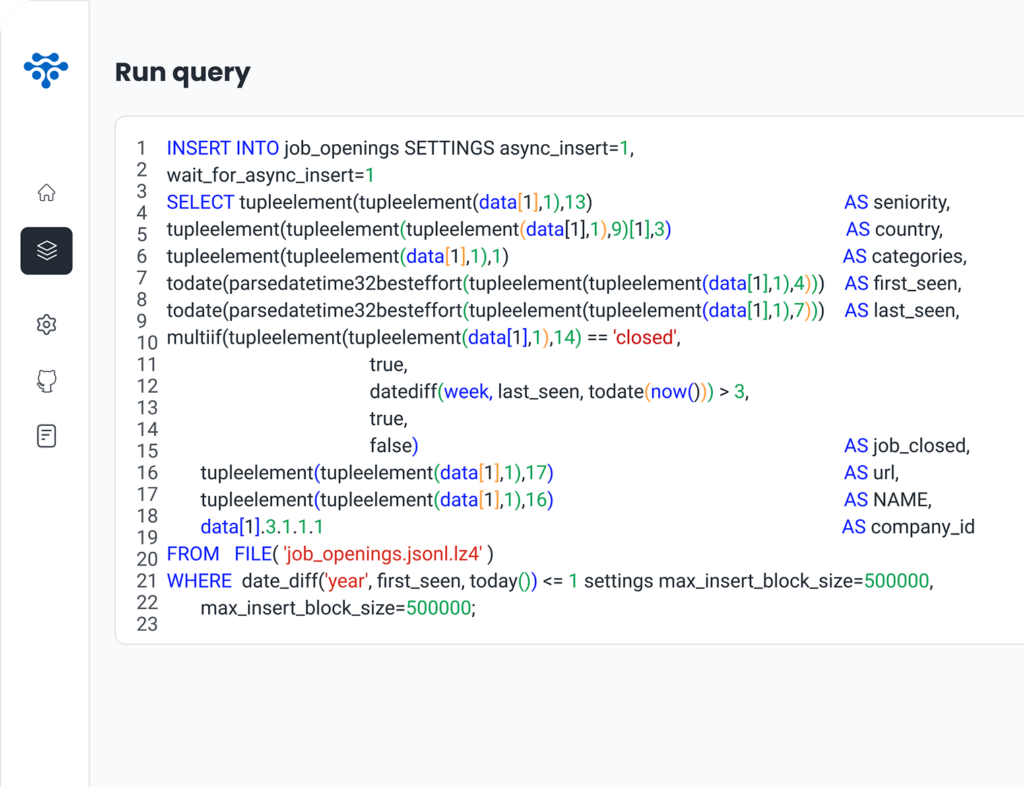This screenshot has height=787, width=1024.
Task: Open the document/logs icon in sidebar
Action: coord(46,436)
